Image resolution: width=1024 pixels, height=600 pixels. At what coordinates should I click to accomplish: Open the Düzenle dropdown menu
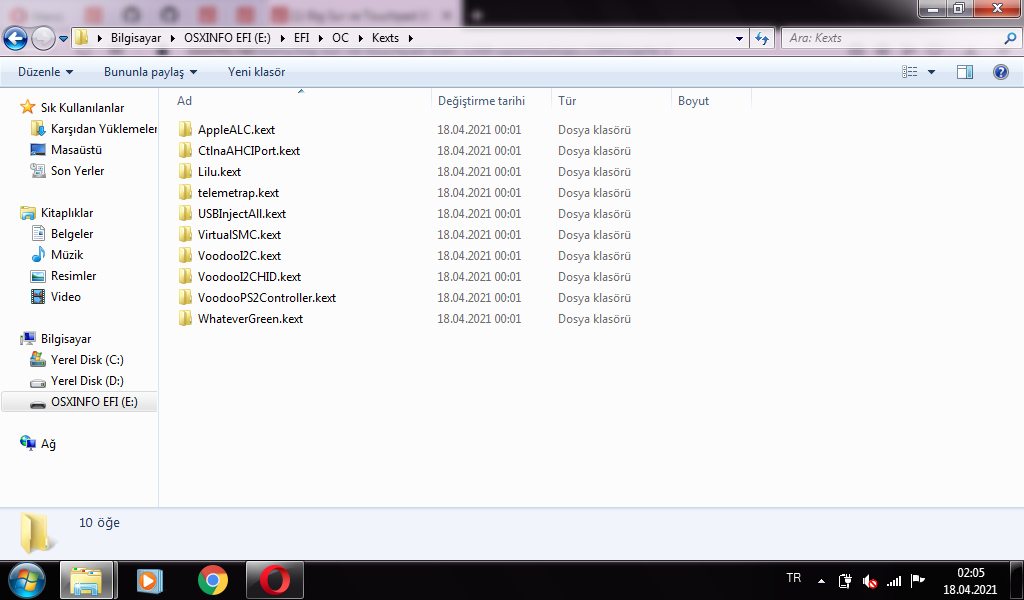point(45,72)
